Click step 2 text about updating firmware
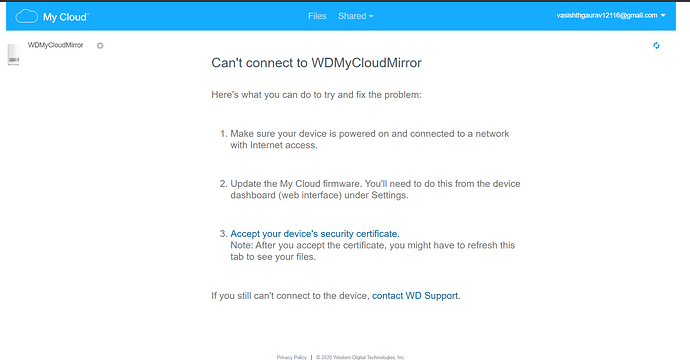Image resolution: width=690 pixels, height=360 pixels. pyautogui.click(x=375, y=189)
